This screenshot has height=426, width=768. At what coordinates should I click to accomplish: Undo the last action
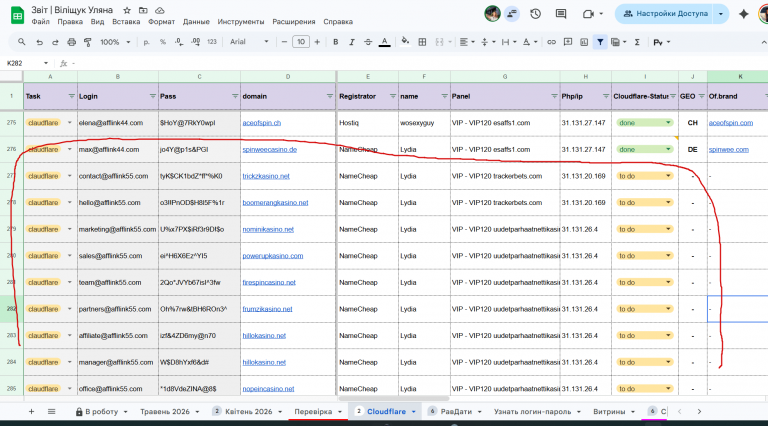click(39, 42)
